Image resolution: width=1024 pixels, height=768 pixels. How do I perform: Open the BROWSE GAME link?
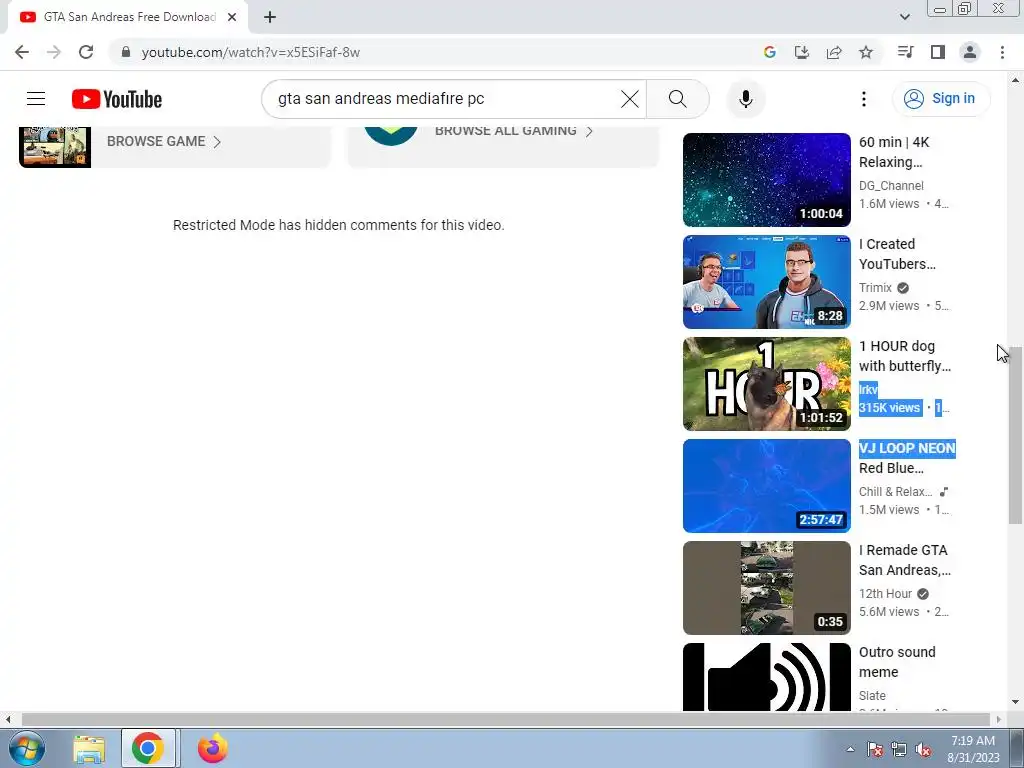click(163, 142)
